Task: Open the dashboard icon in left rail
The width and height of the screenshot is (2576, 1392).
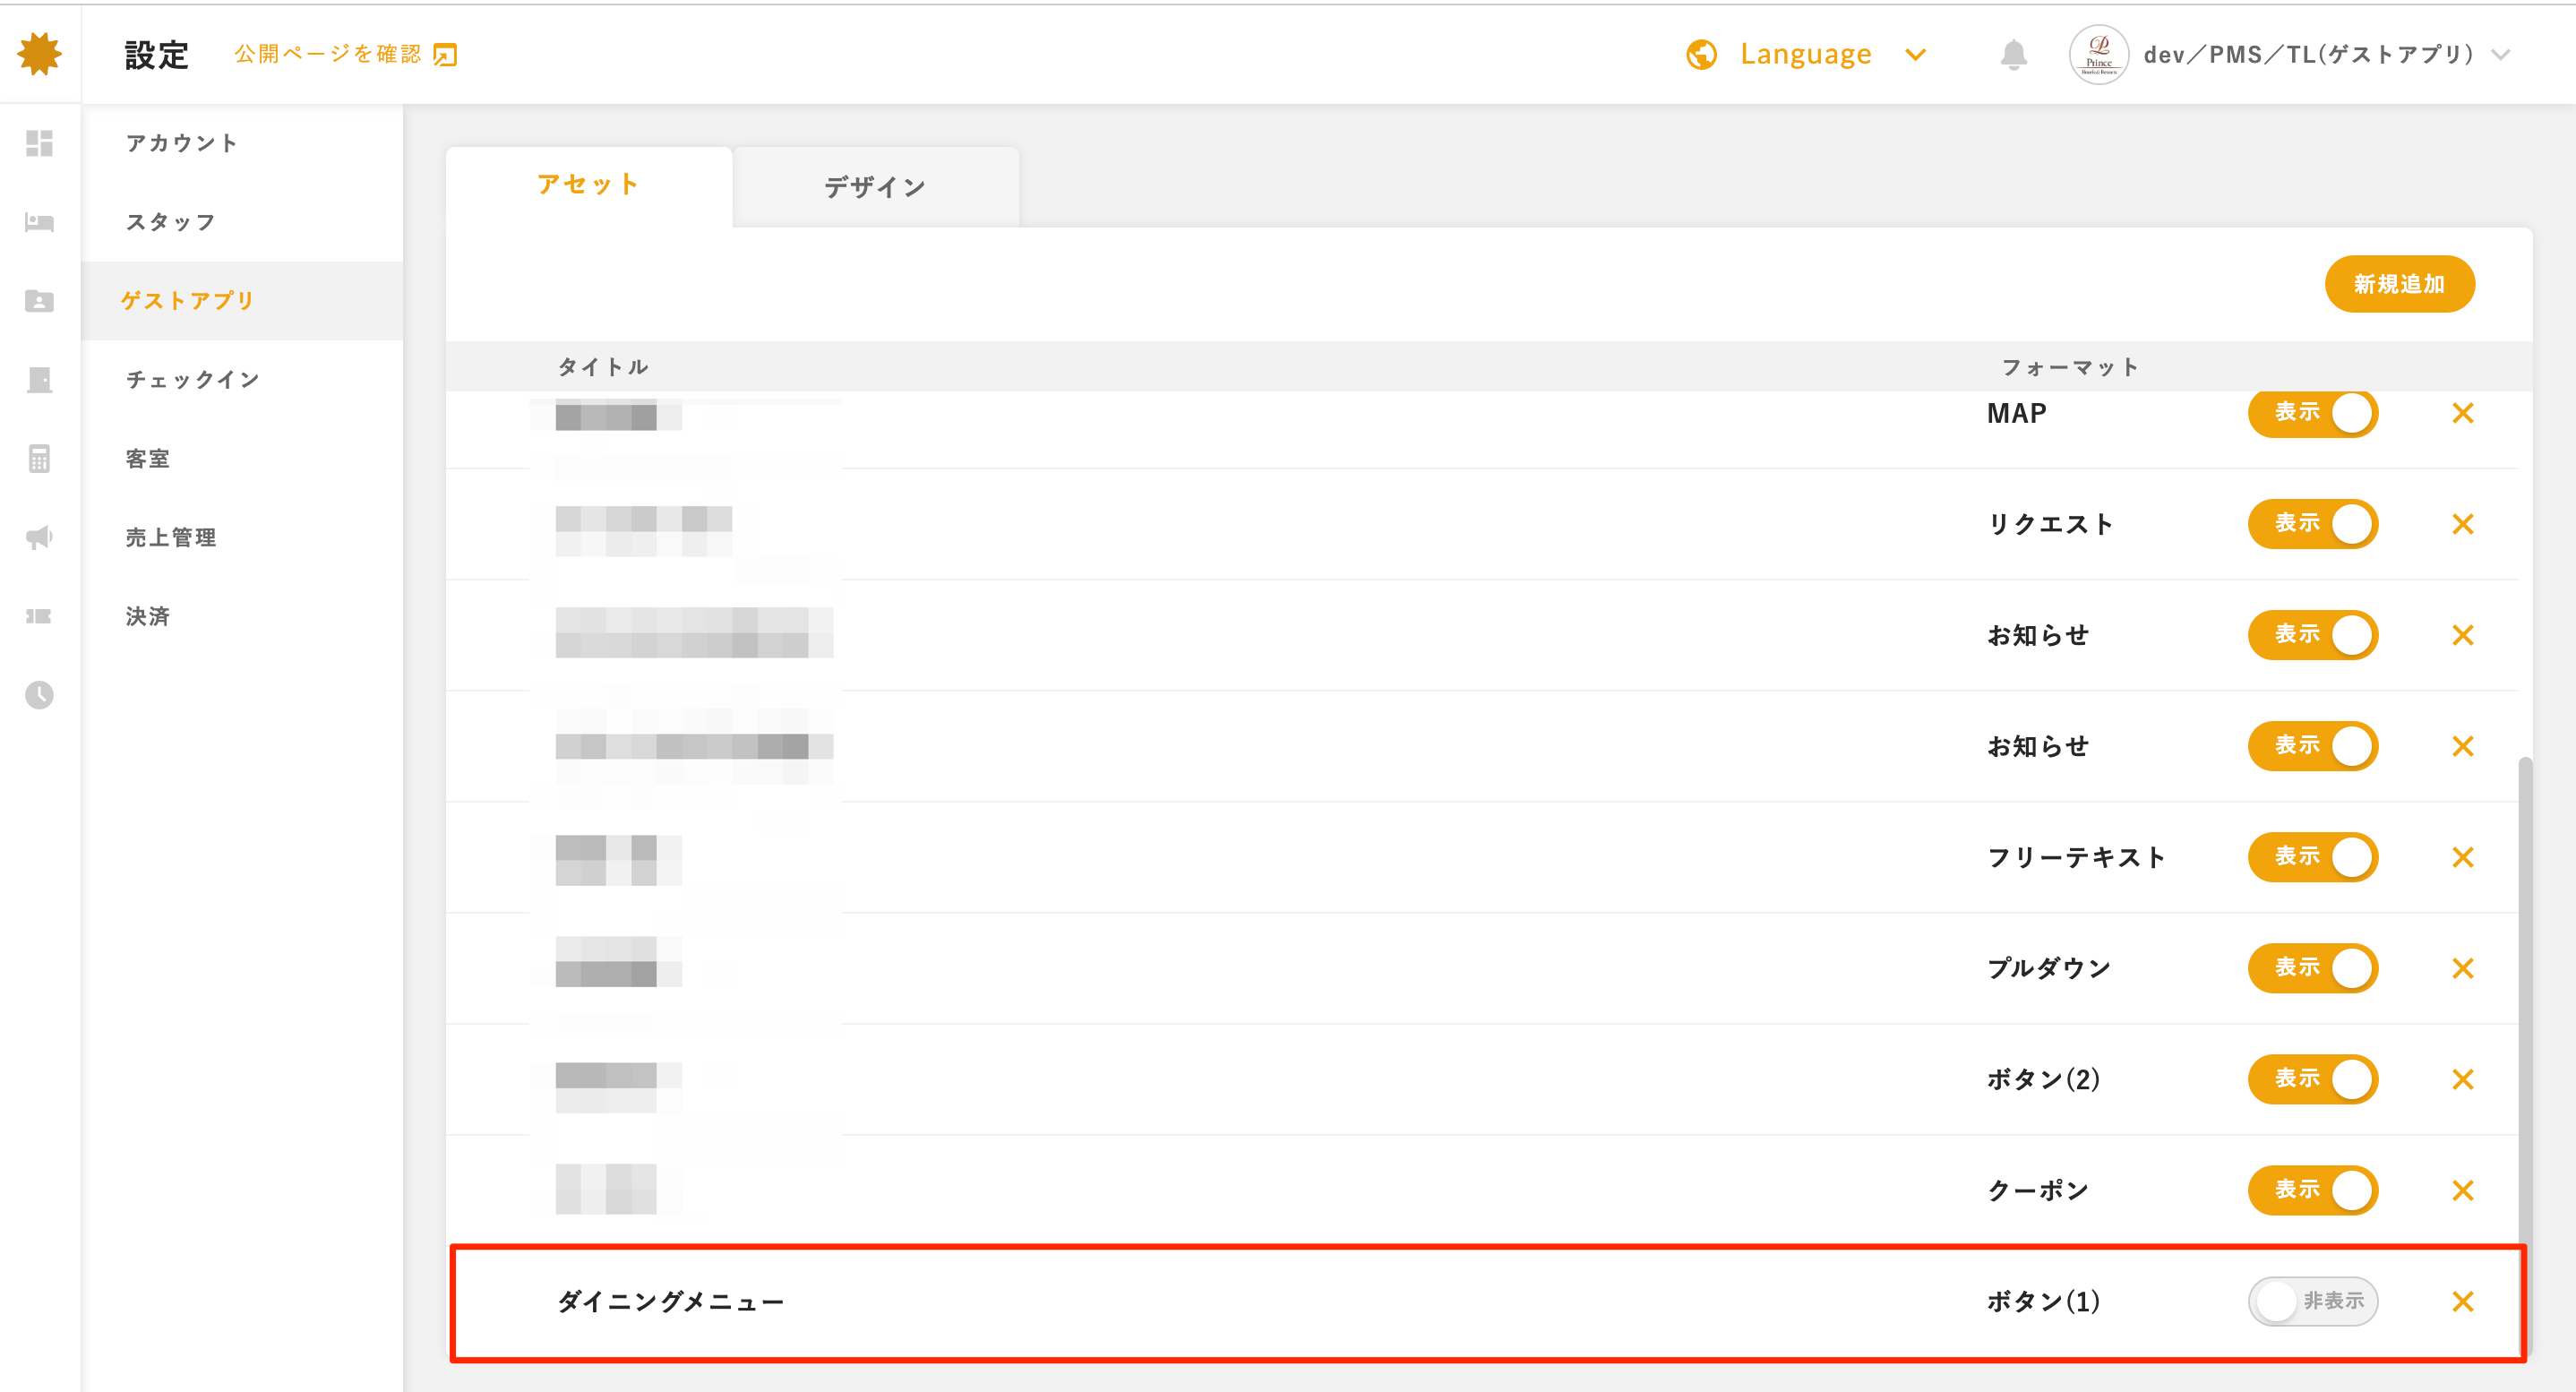Action: 40,143
